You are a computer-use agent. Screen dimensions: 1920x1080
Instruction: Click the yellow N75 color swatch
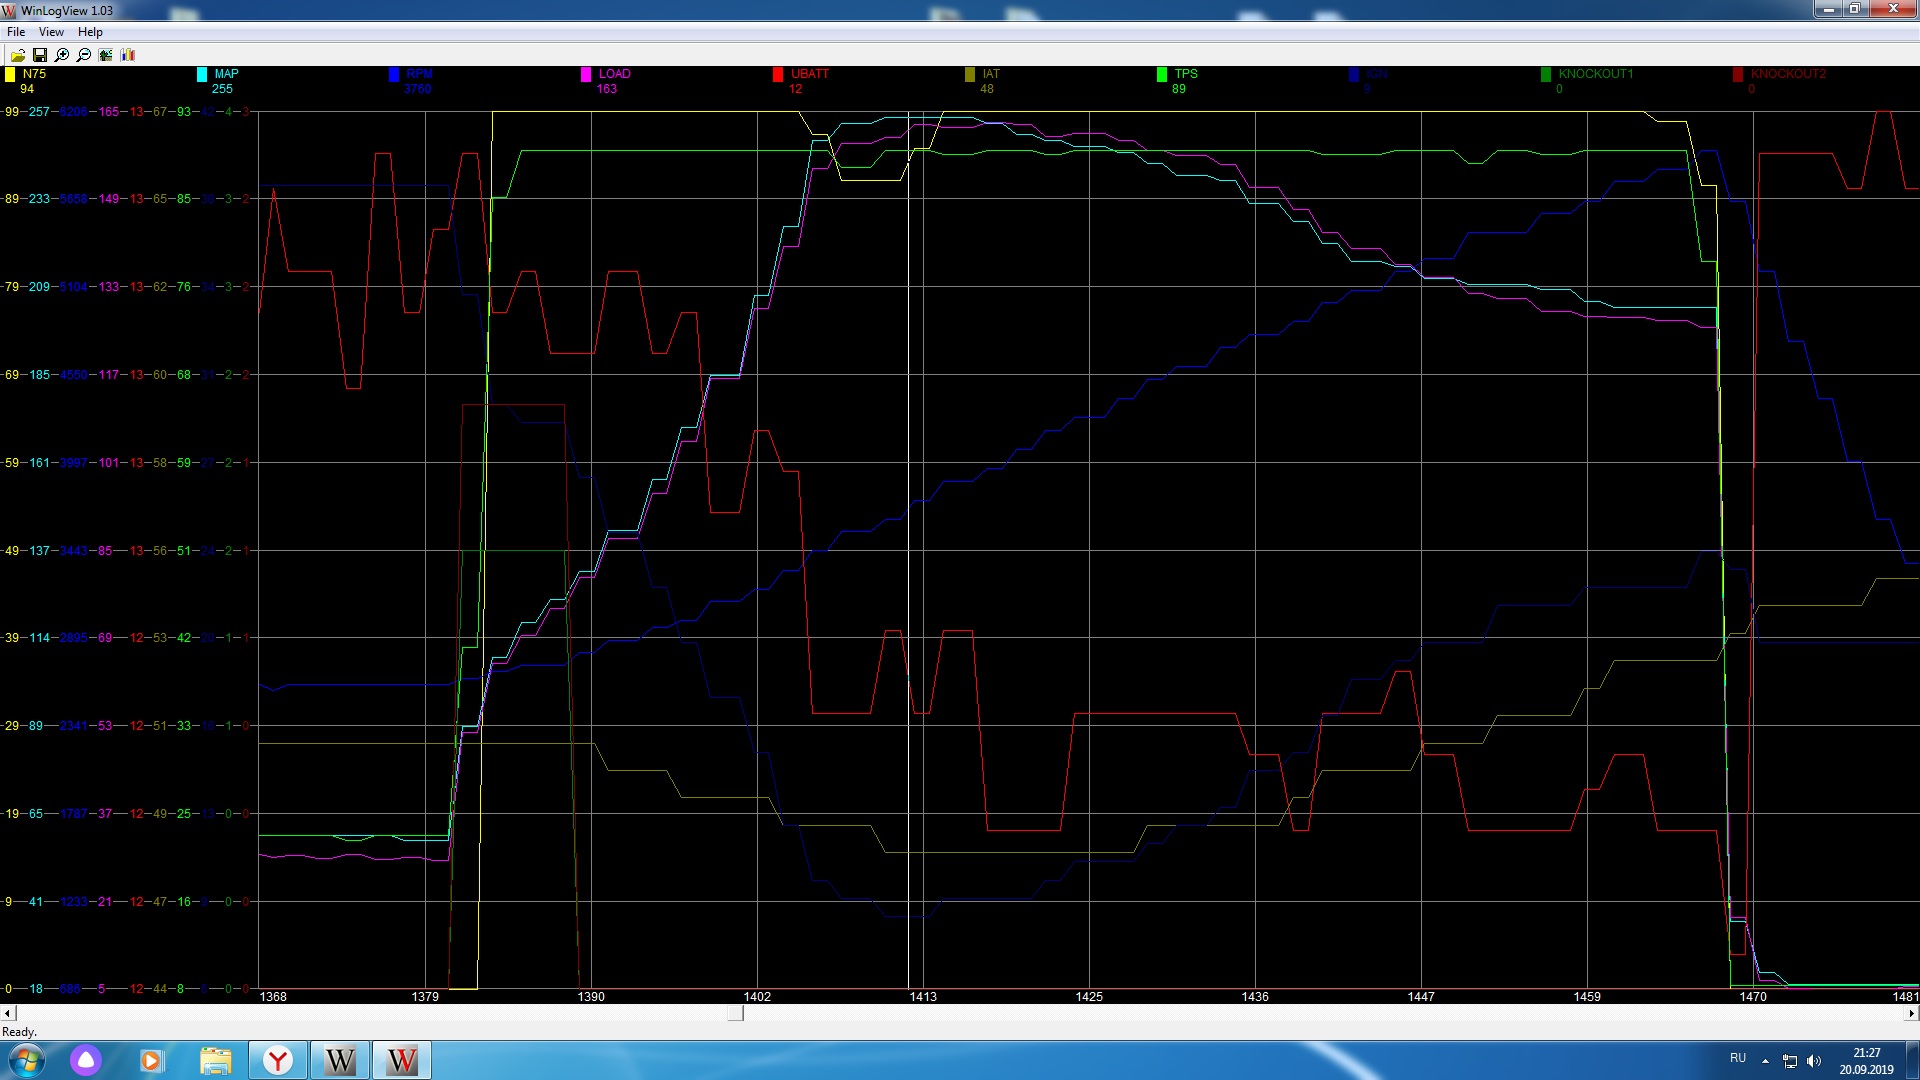(x=10, y=74)
